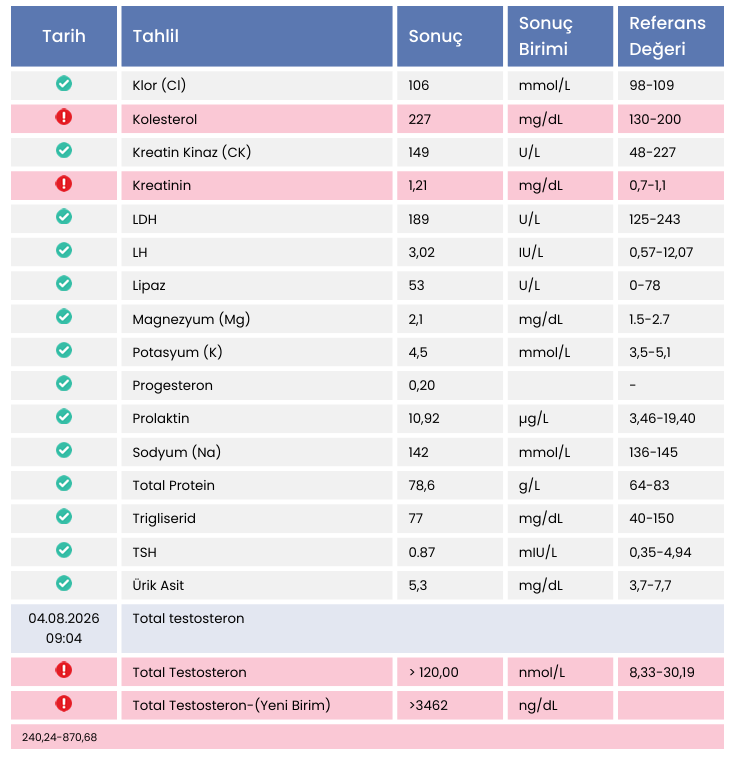The image size is (745, 761).
Task: Click the green checkmark beside Trigliserid
Action: (64, 517)
